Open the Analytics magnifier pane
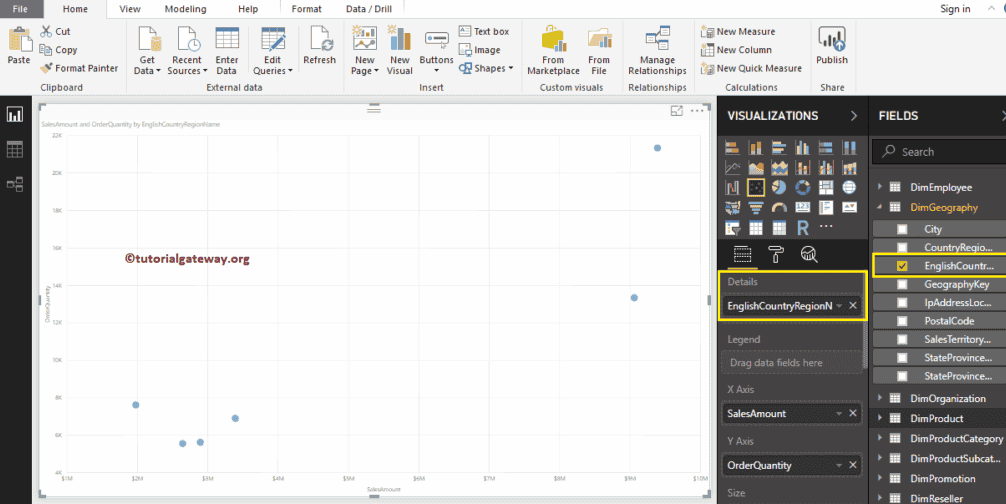 pyautogui.click(x=809, y=255)
